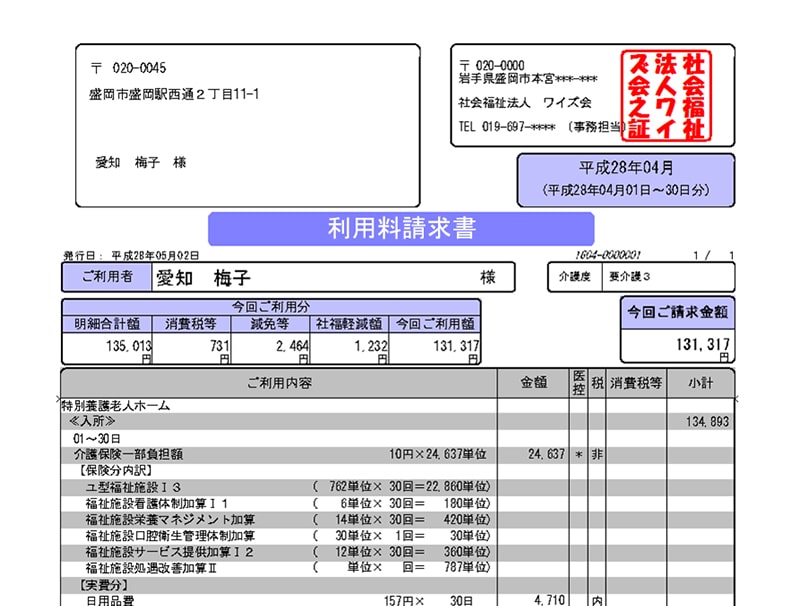Click the ≪入所≫ row label
The image size is (800, 606).
tap(92, 422)
